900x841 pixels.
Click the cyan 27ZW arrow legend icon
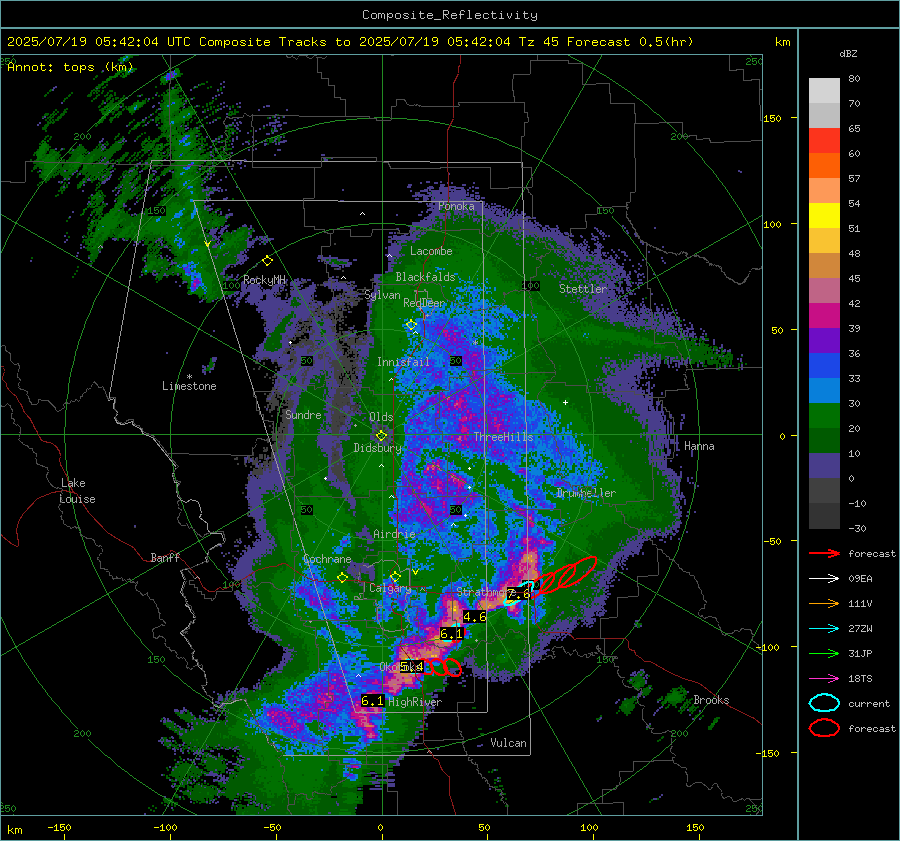coord(824,629)
